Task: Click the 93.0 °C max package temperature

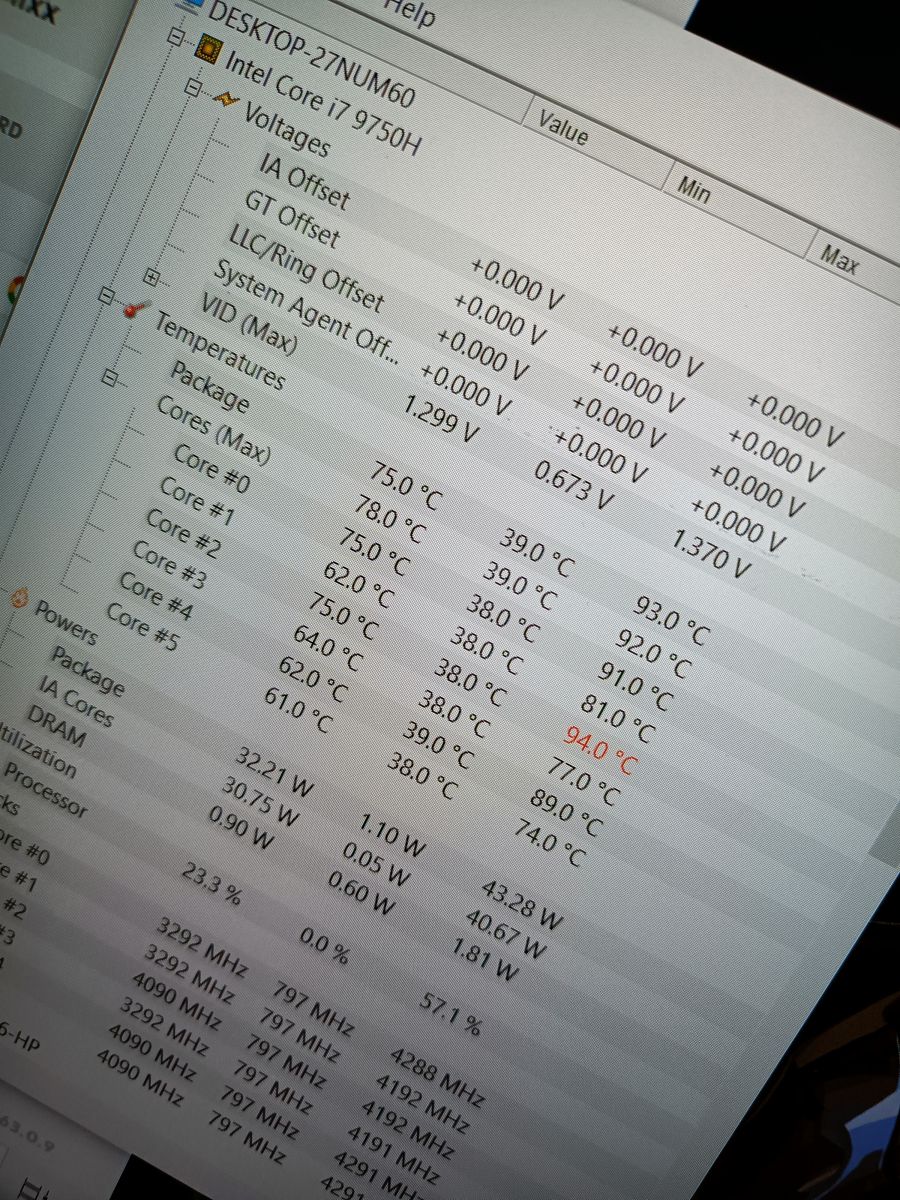Action: (x=673, y=620)
